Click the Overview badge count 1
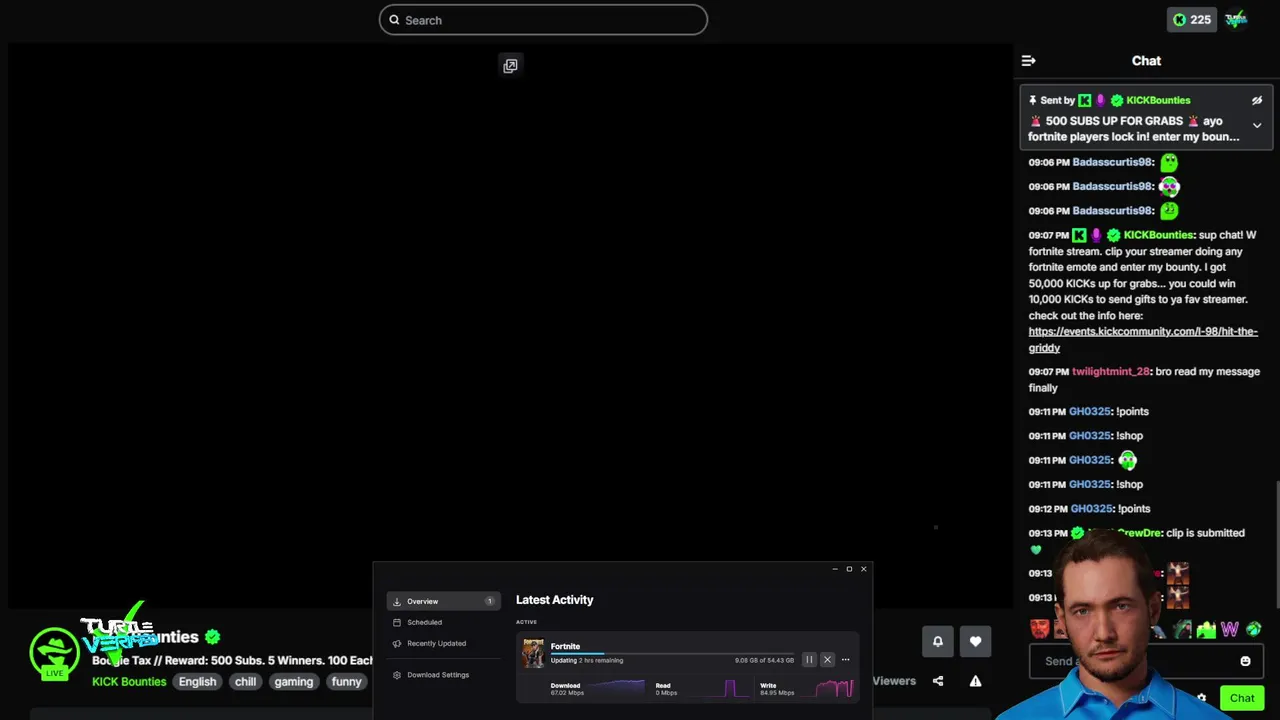The width and height of the screenshot is (1280, 720). point(489,601)
